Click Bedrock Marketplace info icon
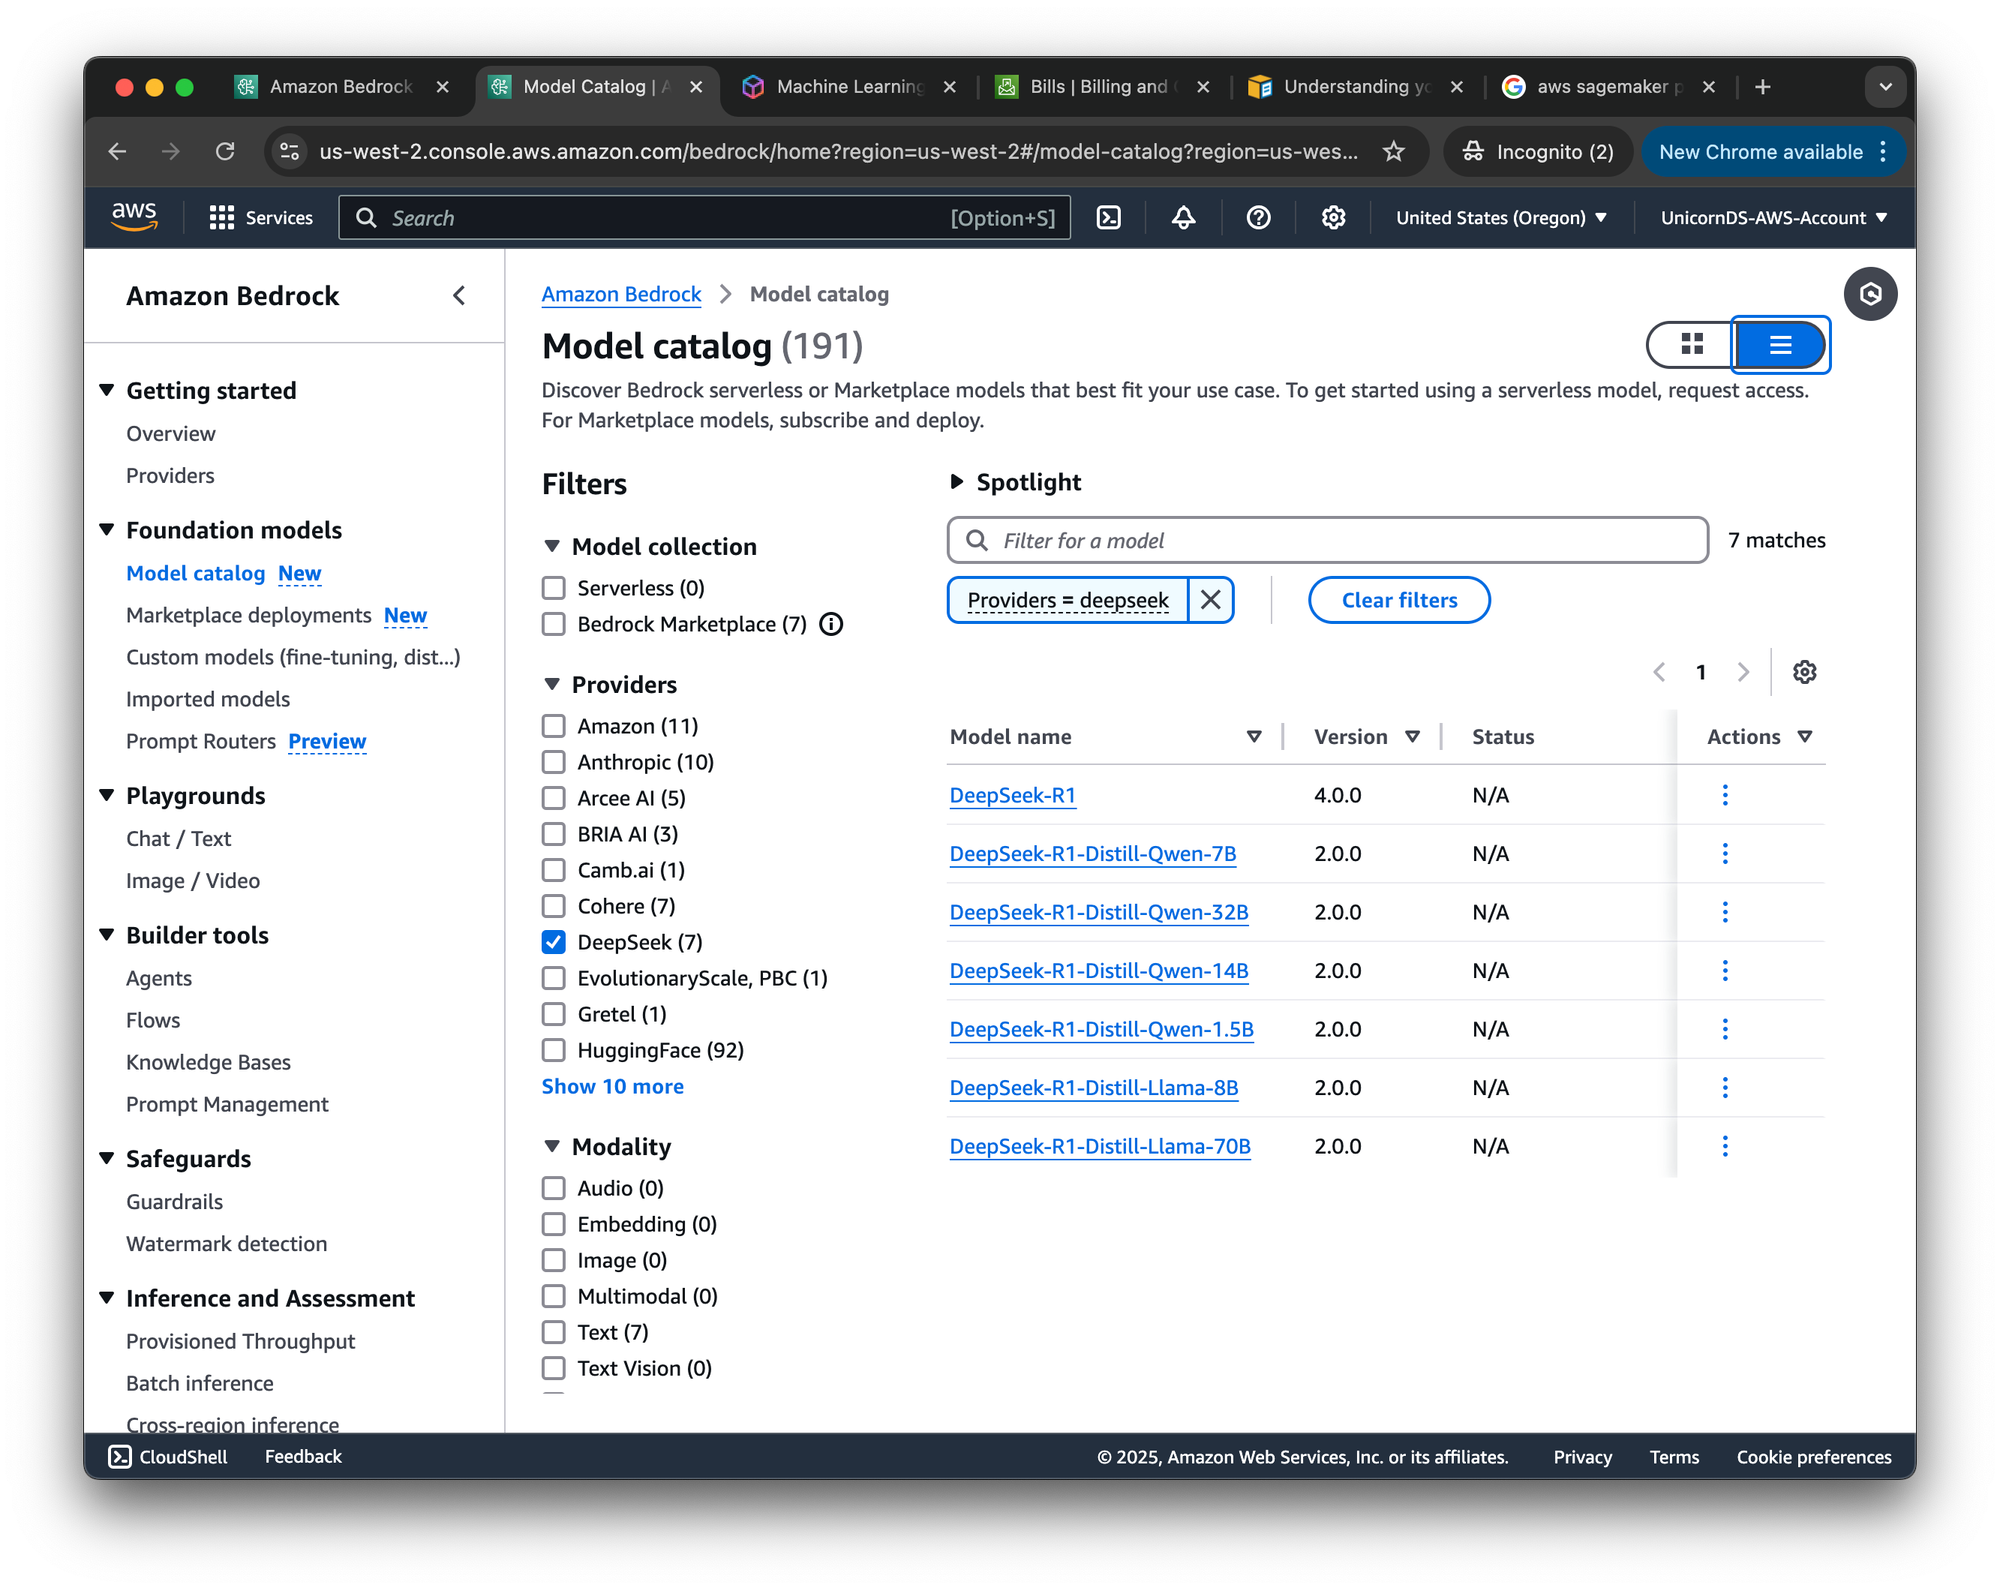 point(831,625)
